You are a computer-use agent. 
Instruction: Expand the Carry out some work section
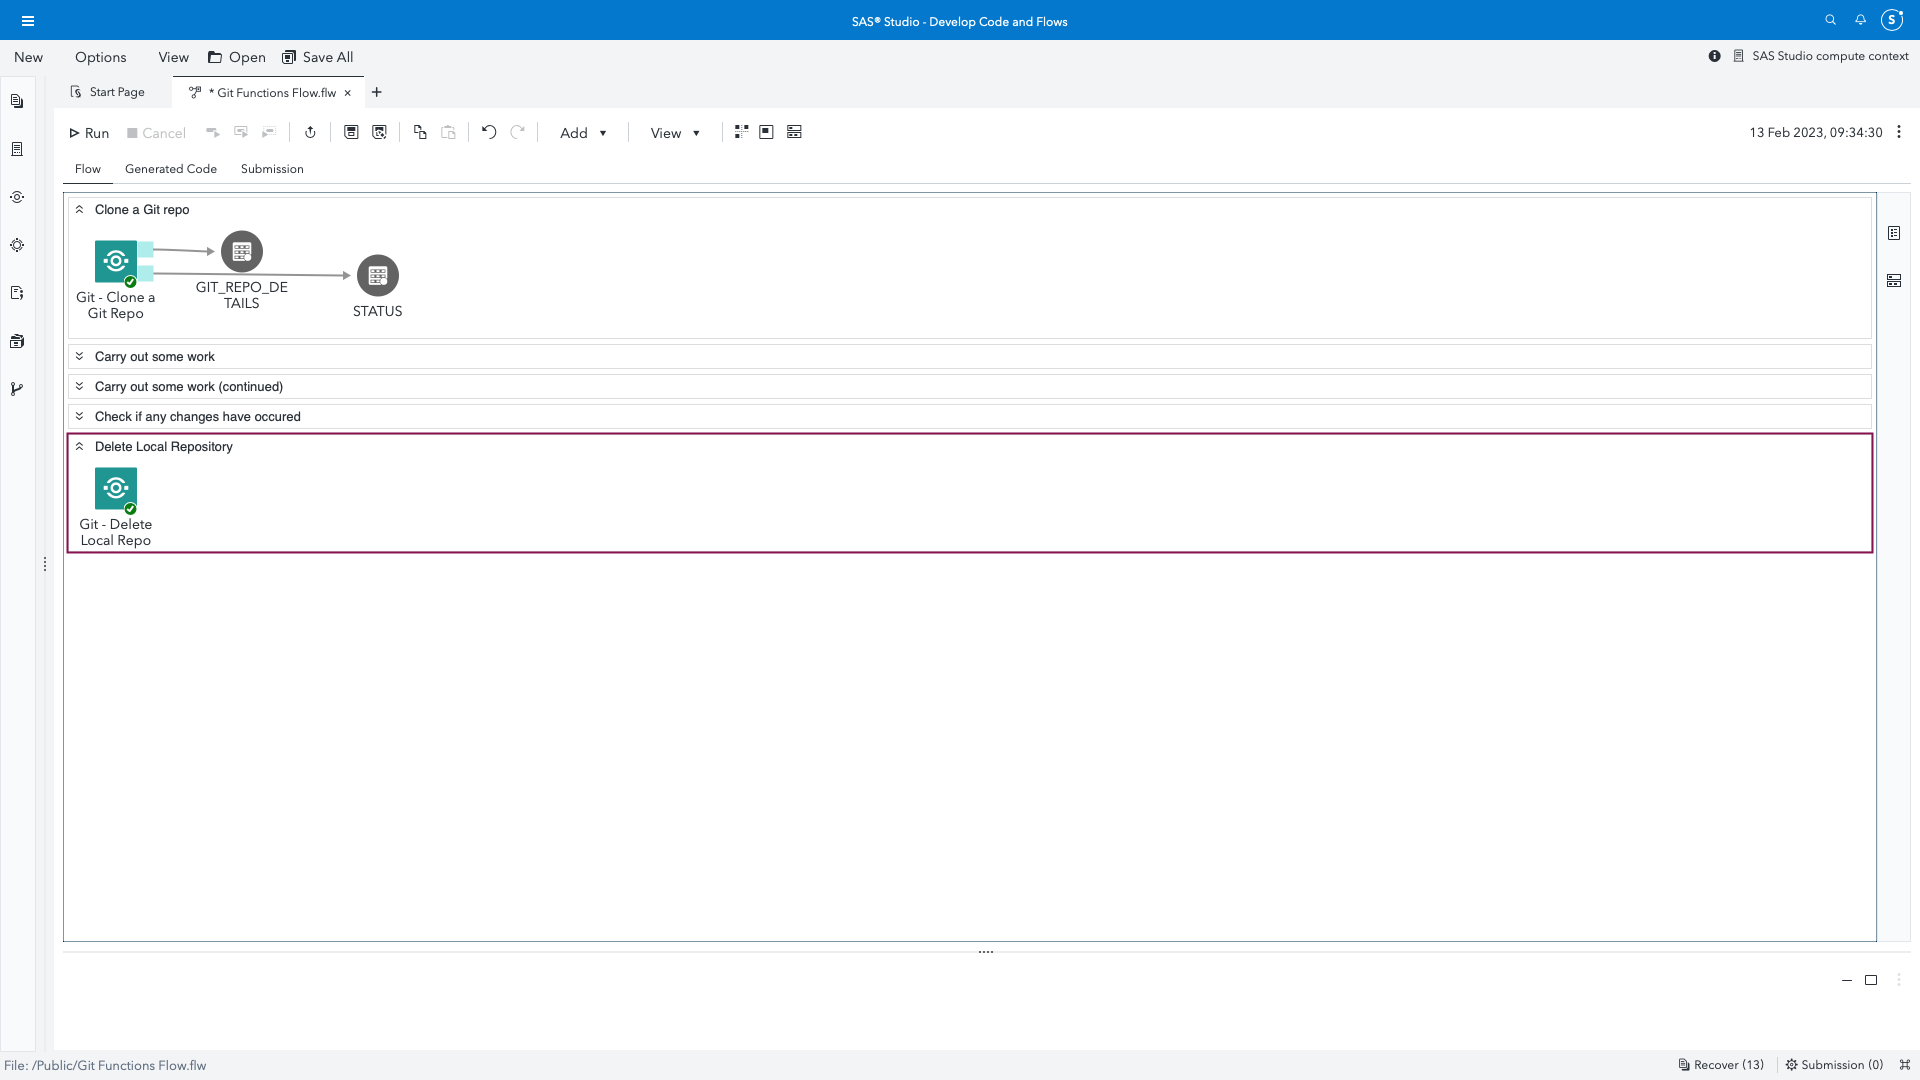click(80, 356)
